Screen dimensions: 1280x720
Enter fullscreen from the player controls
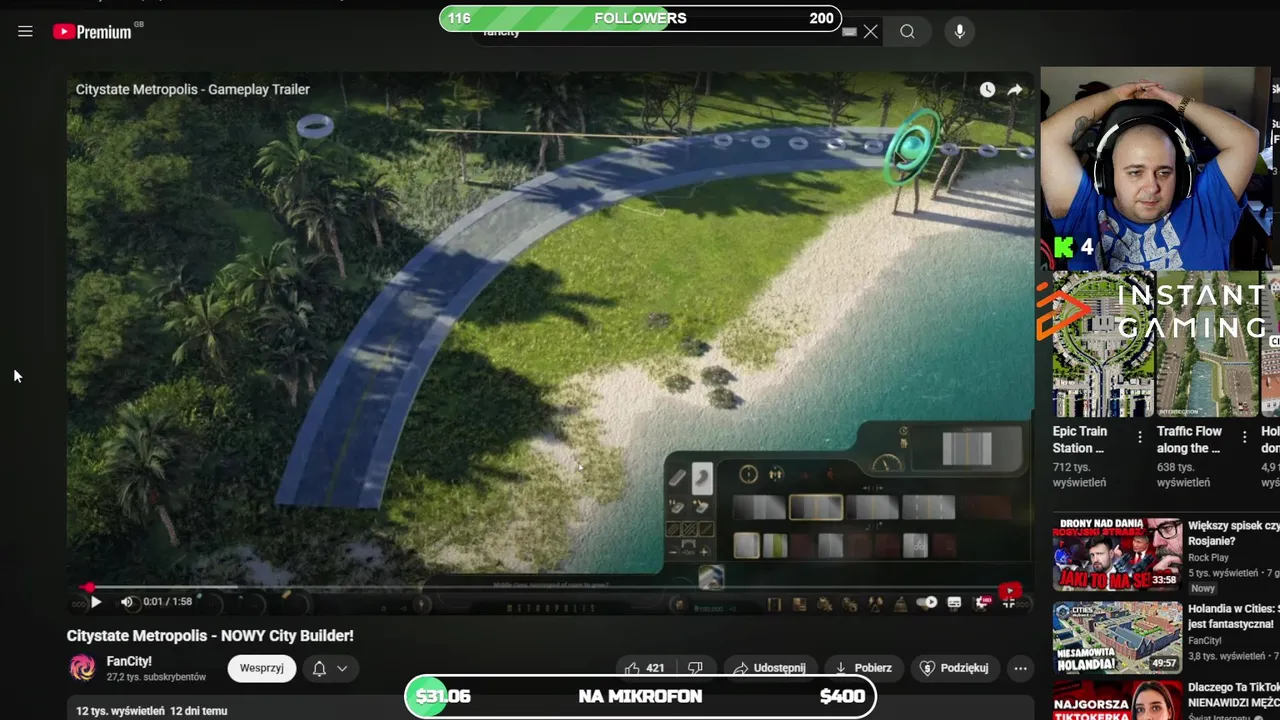click(x=1009, y=603)
